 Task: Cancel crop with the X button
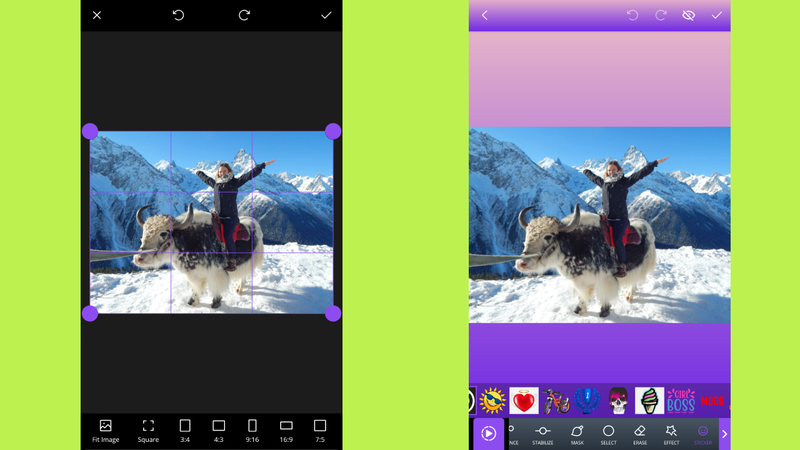pos(97,15)
